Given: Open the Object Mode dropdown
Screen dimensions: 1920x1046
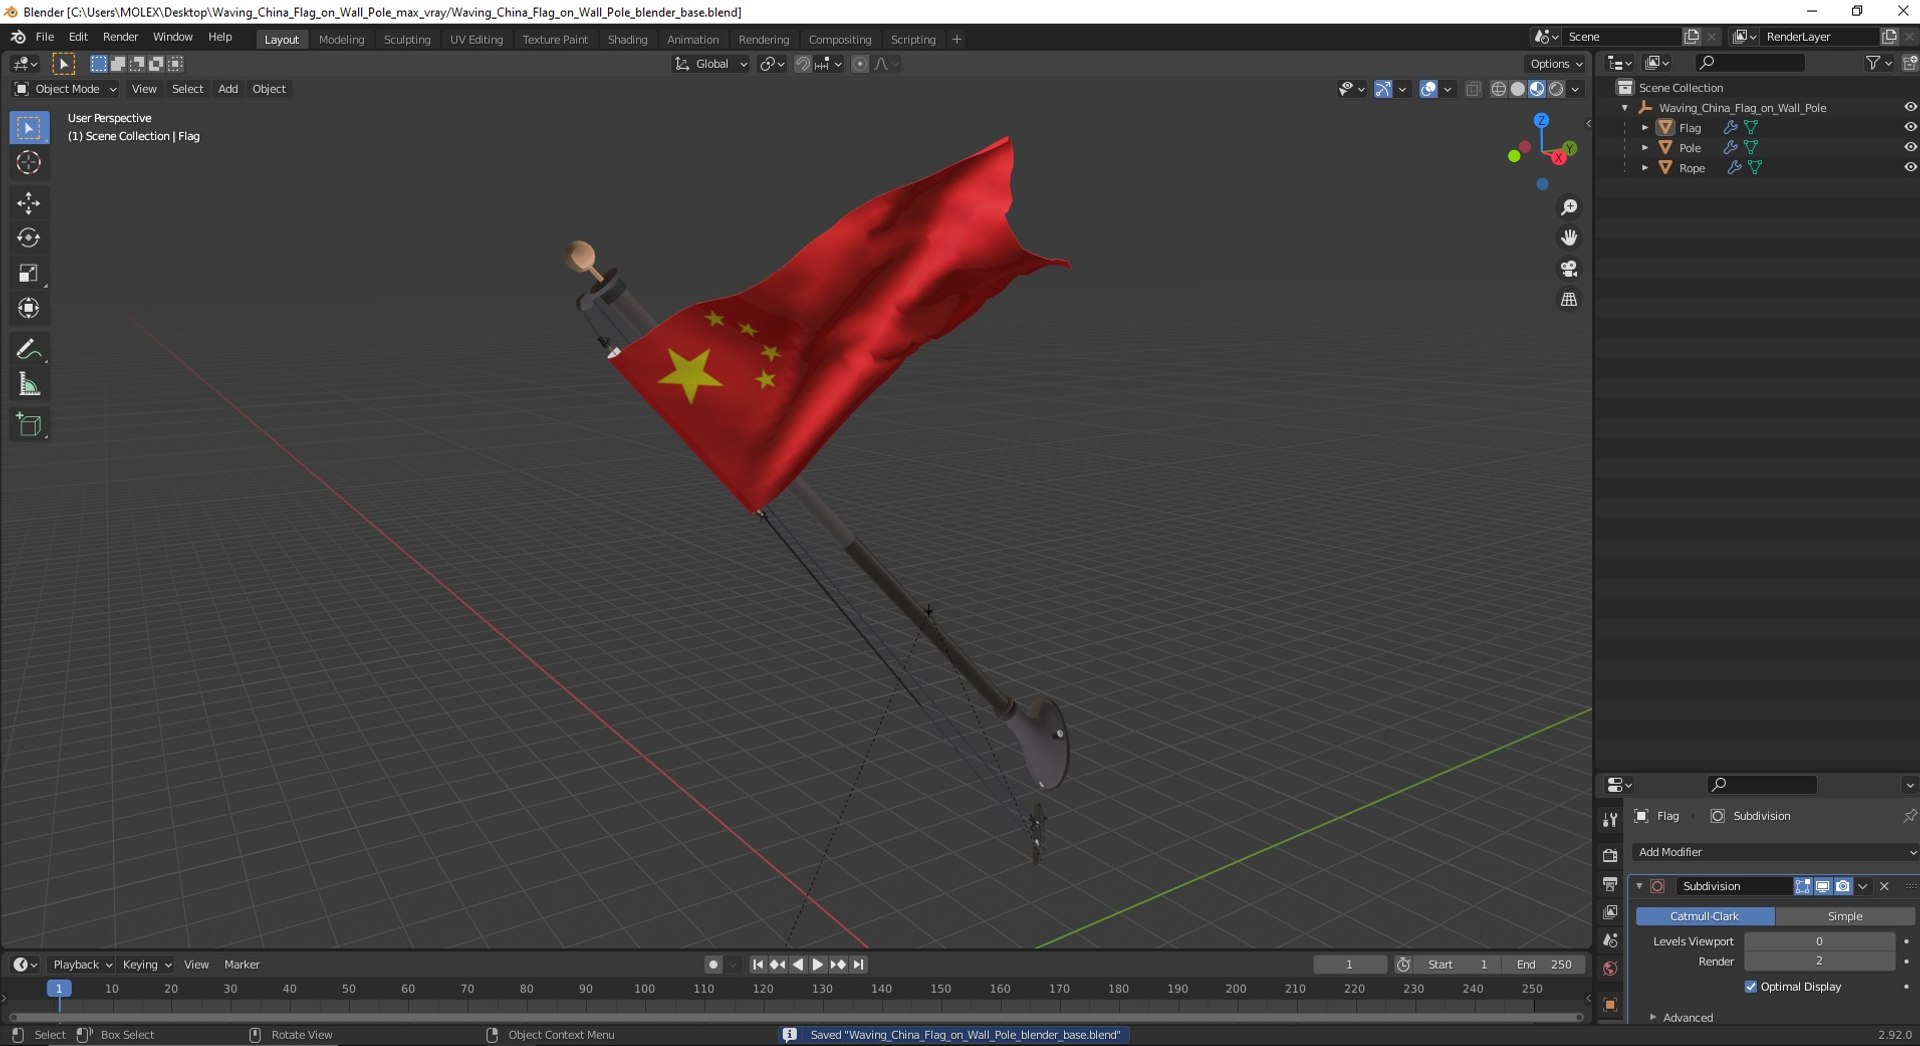Looking at the screenshot, I should click(x=65, y=89).
